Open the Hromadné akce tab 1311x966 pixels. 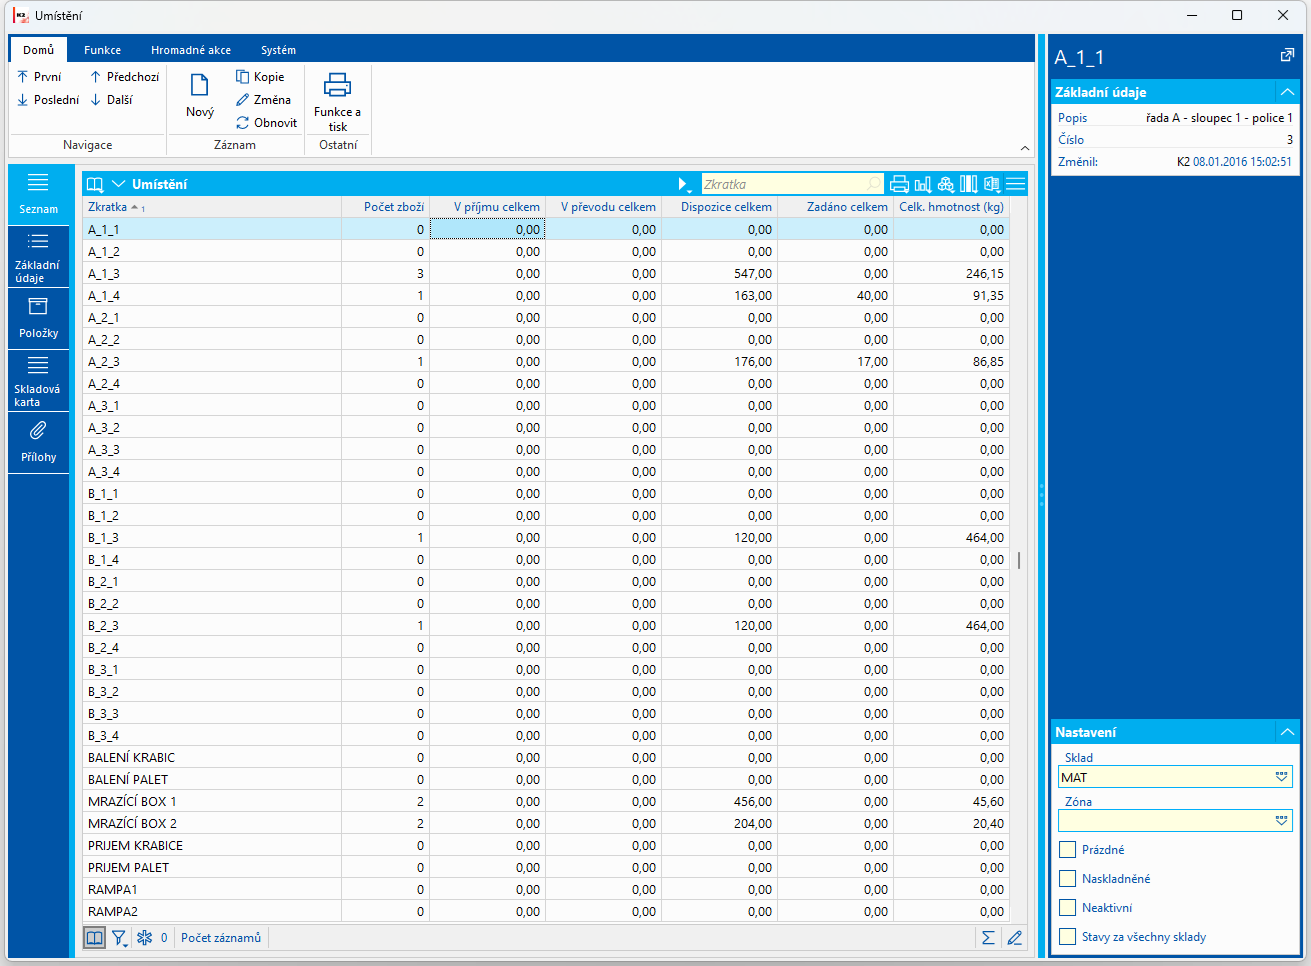coord(191,49)
